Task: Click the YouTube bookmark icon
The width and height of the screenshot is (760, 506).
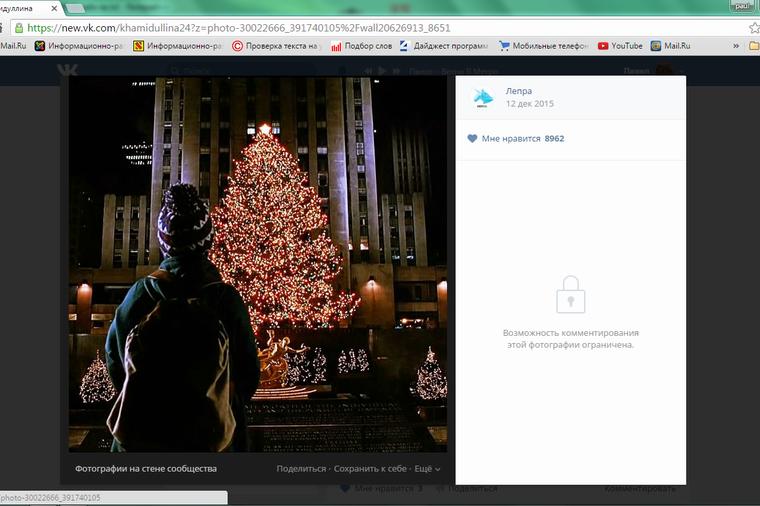Action: tap(603, 46)
